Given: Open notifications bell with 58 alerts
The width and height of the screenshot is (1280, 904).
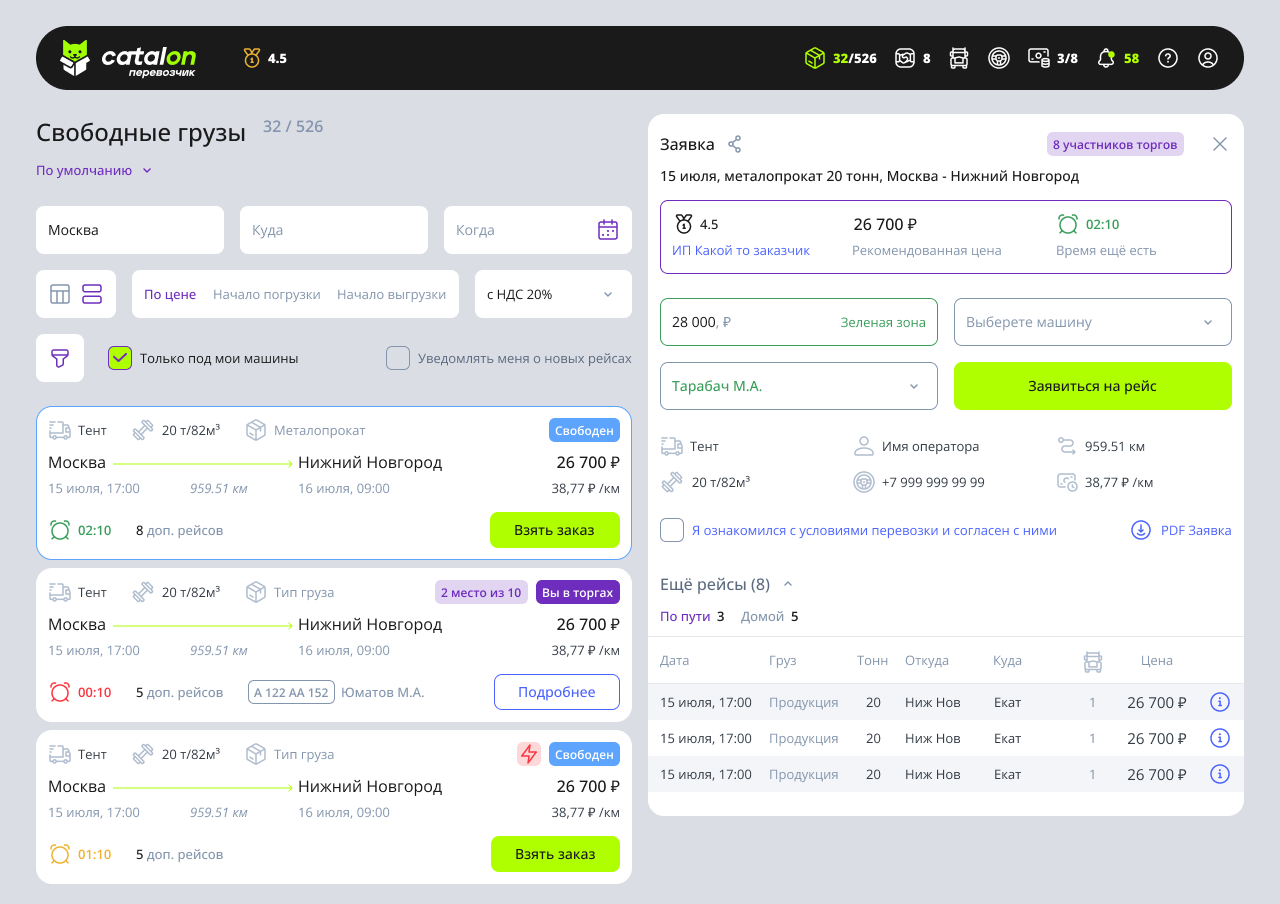Looking at the screenshot, I should [1106, 58].
